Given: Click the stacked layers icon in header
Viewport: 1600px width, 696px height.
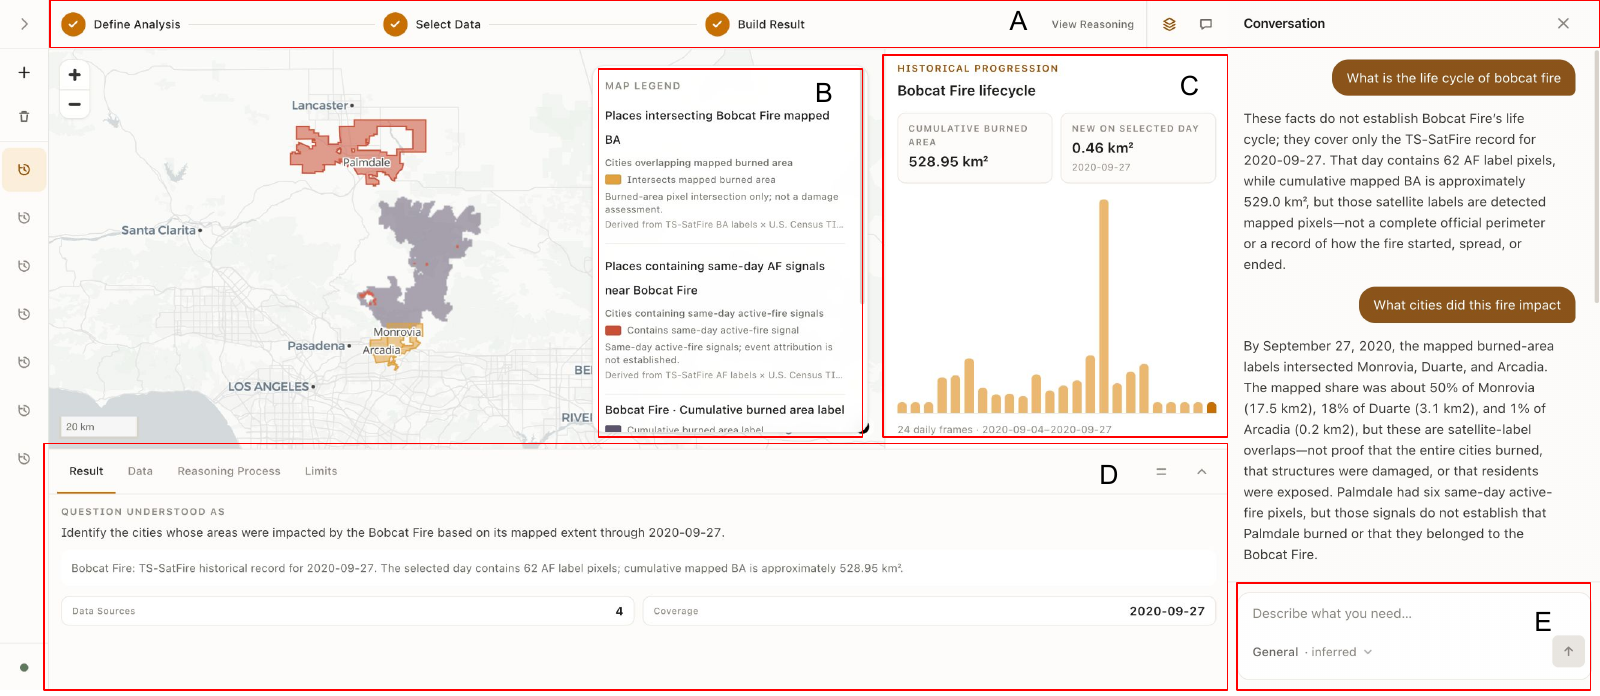Looking at the screenshot, I should (1169, 24).
